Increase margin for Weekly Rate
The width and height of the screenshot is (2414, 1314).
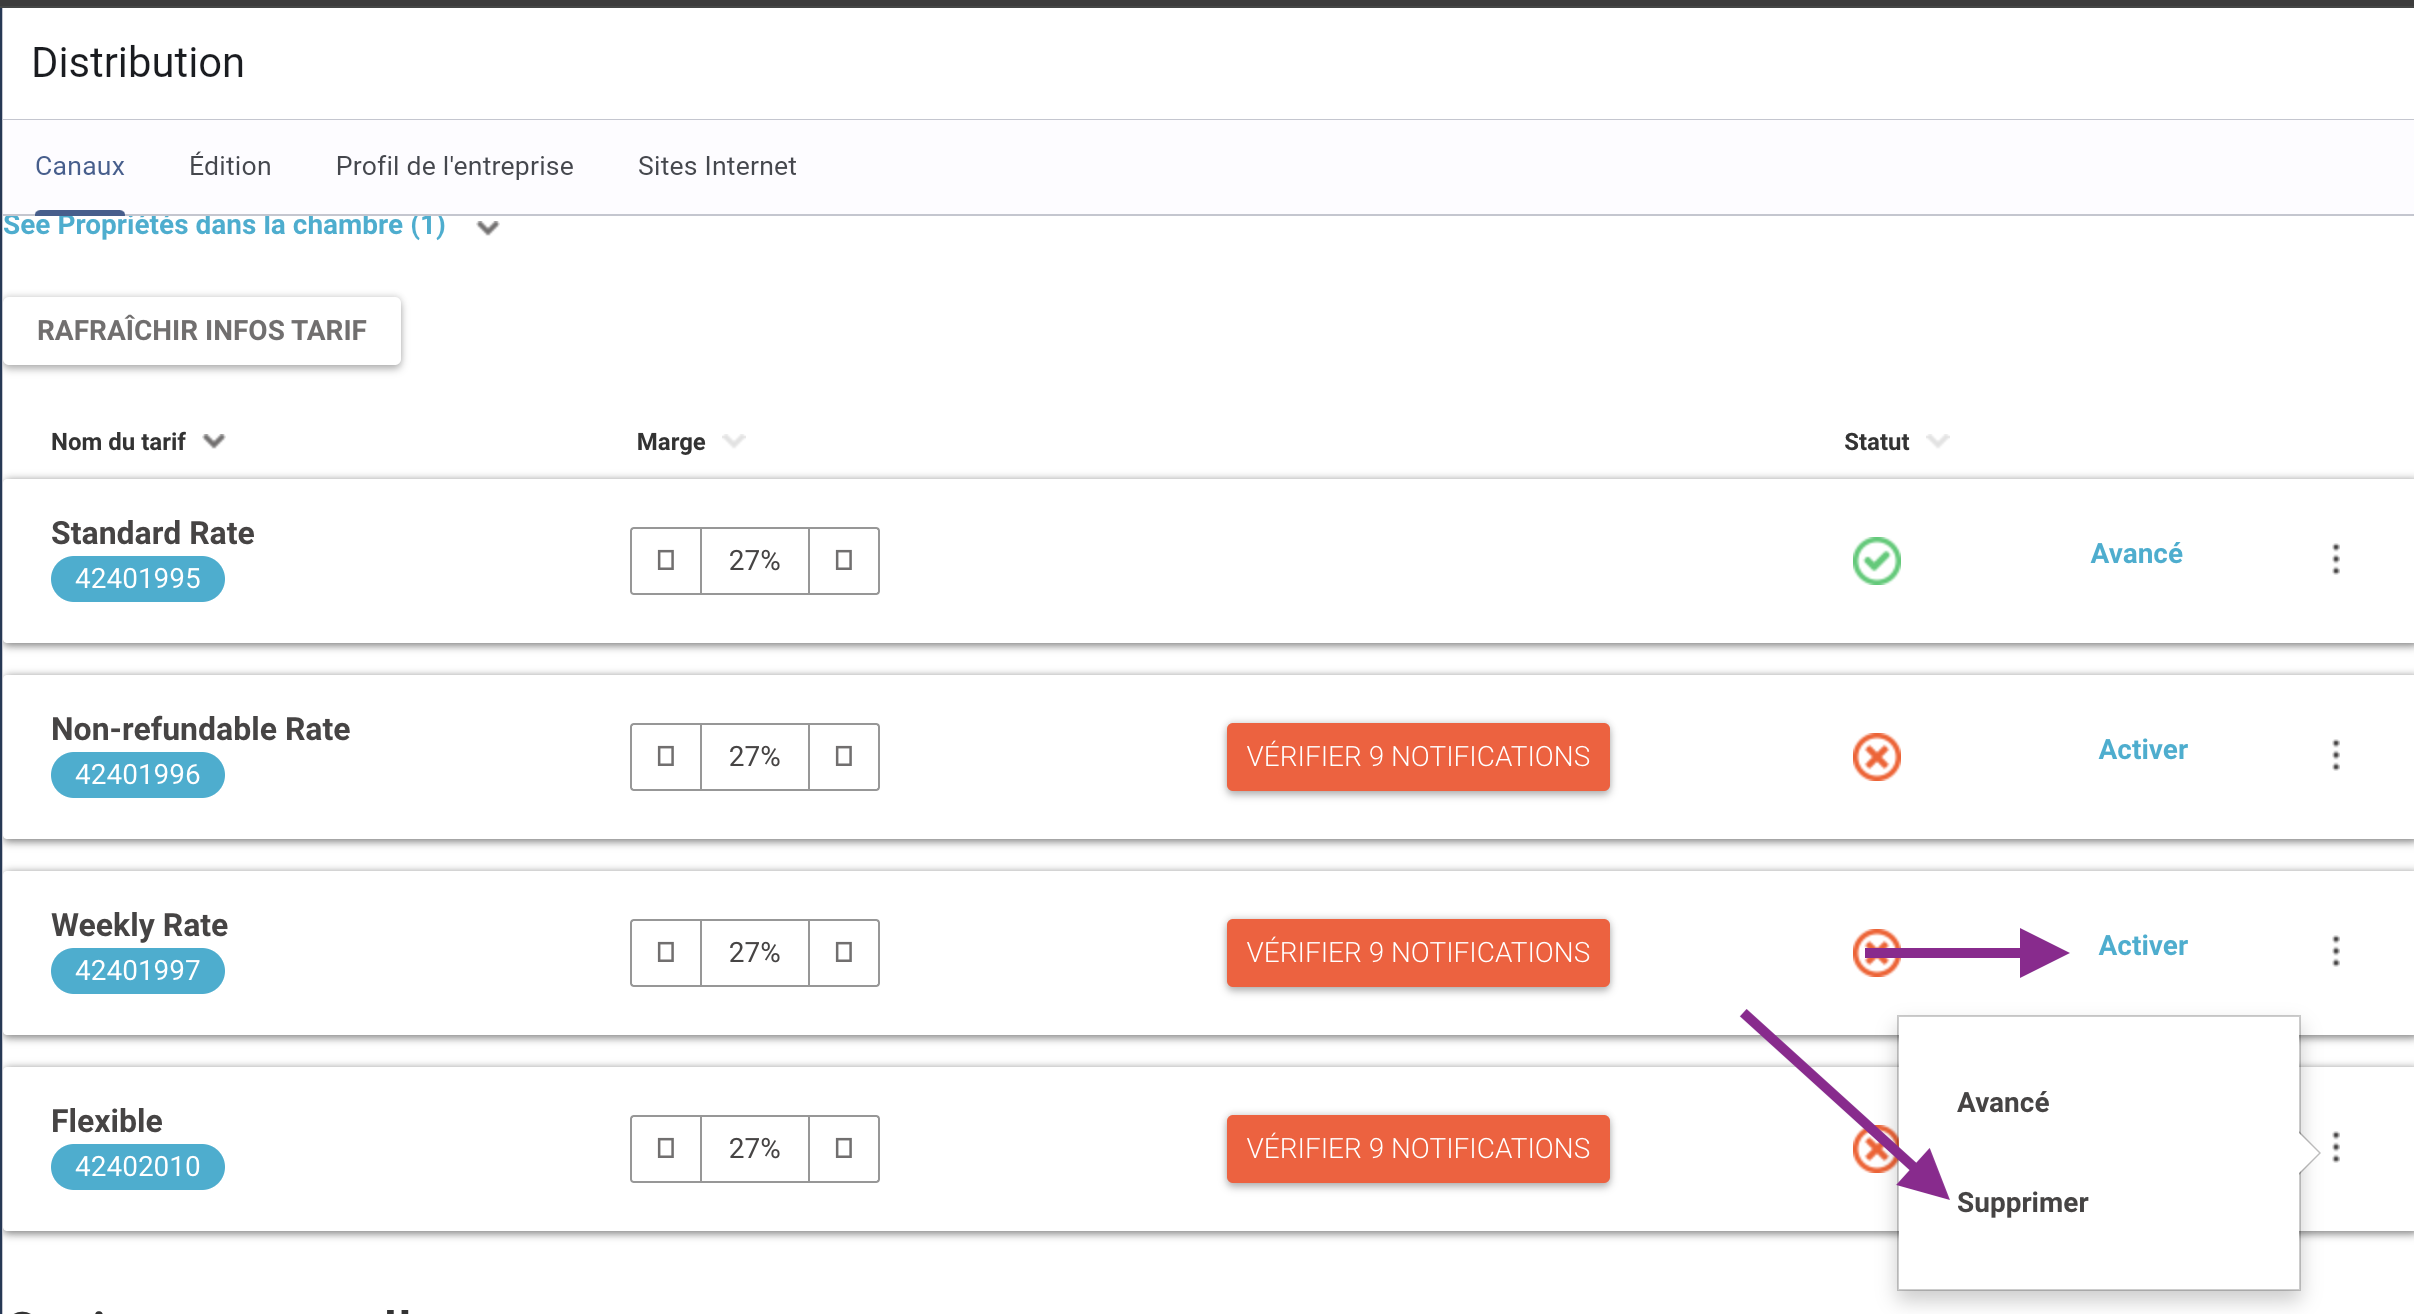pyautogui.click(x=844, y=952)
